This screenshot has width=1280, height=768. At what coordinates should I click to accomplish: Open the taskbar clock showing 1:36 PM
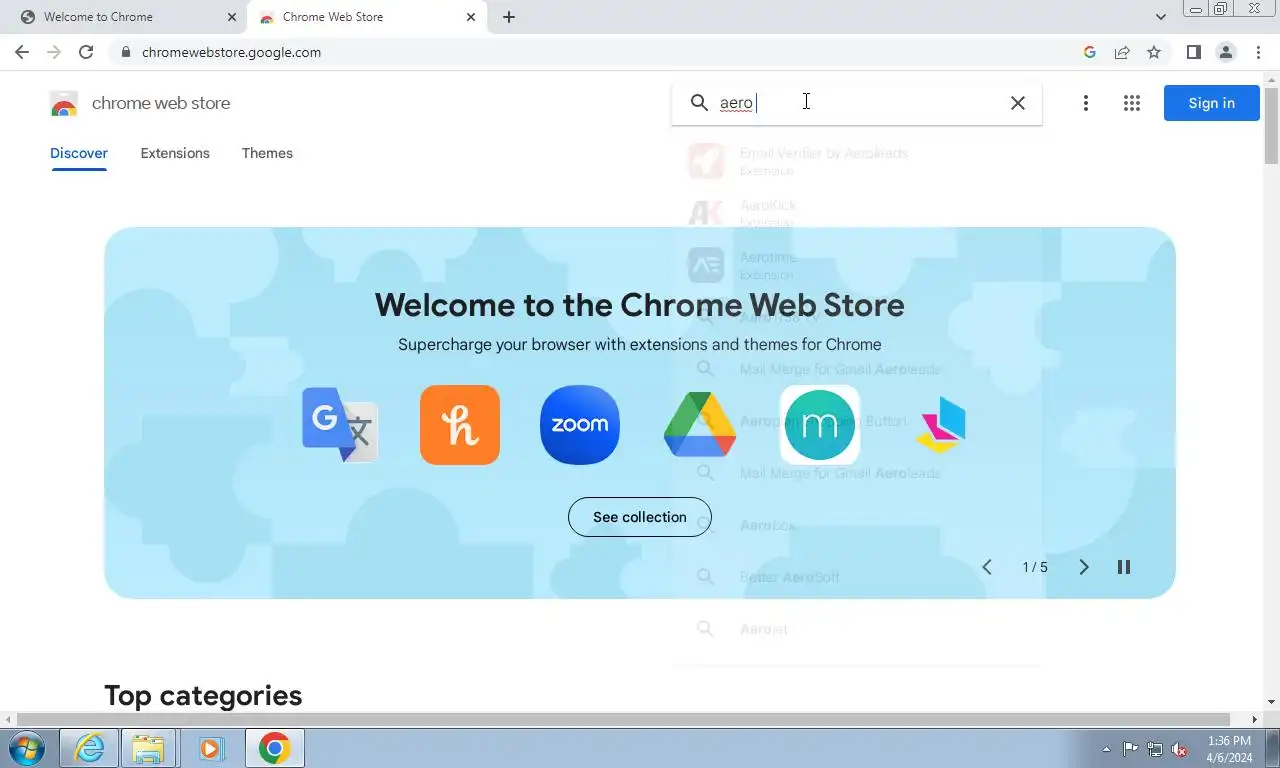1229,749
